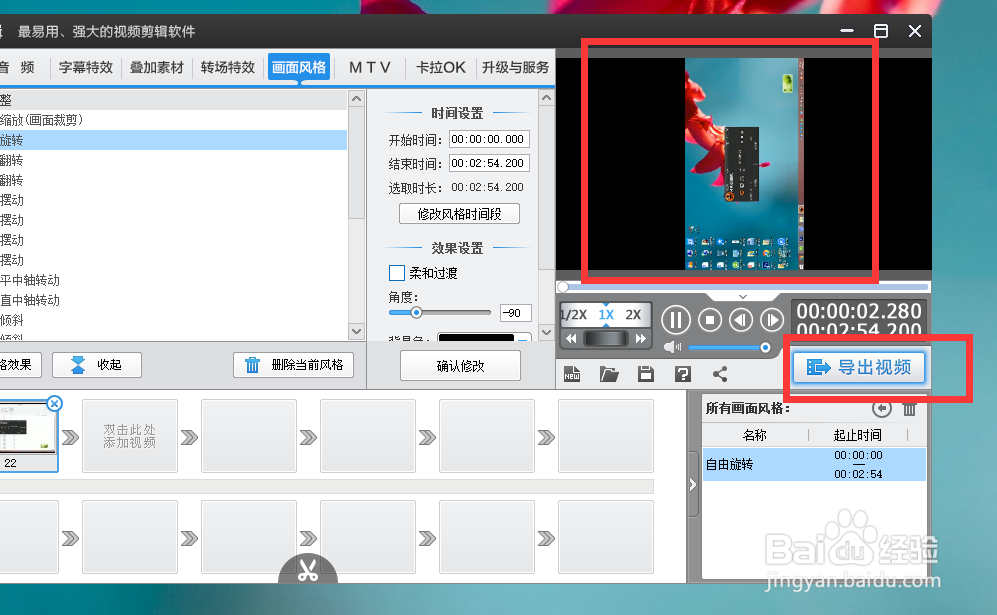Save the project with floppy icon
This screenshot has height=615, width=997.
(646, 374)
